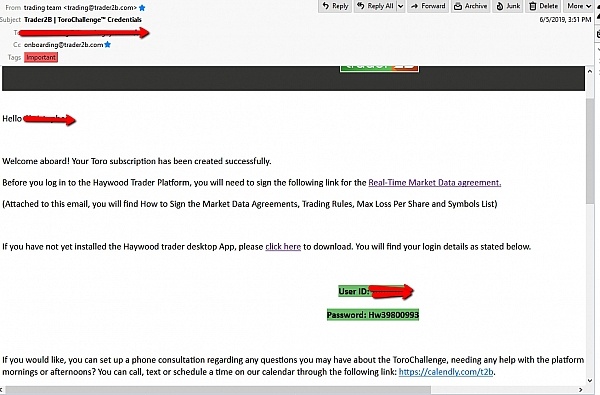Image resolution: width=600 pixels, height=395 pixels.
Task: Click the horizontal scrollbar thumb
Action: point(218,390)
